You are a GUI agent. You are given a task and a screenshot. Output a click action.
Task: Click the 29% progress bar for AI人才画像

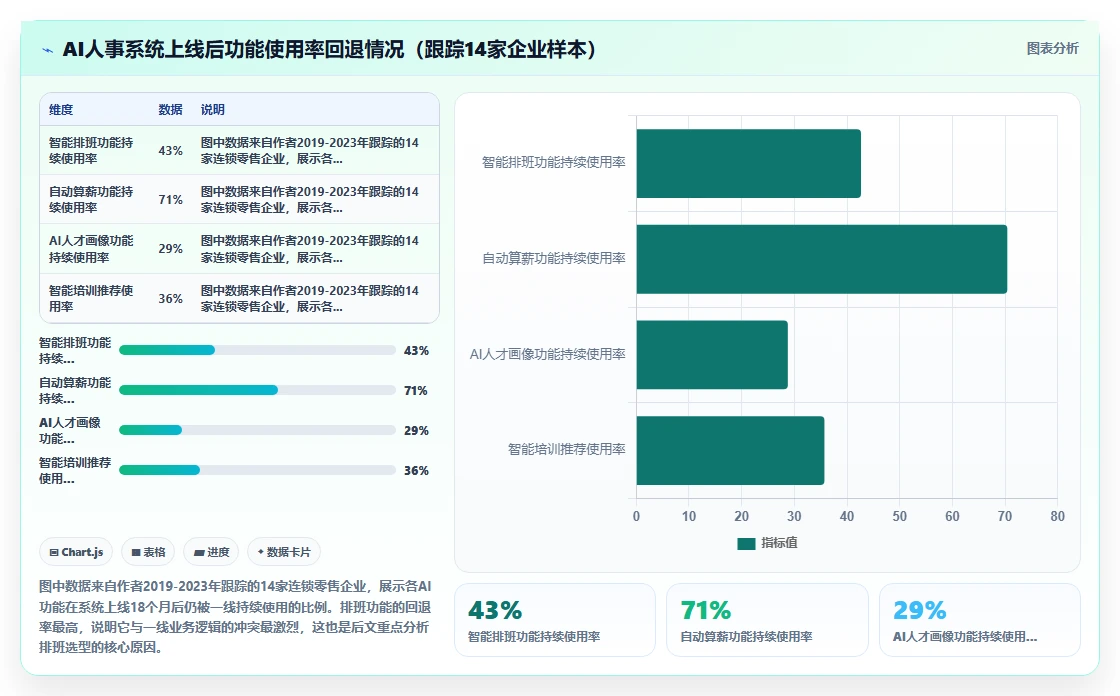click(257, 430)
